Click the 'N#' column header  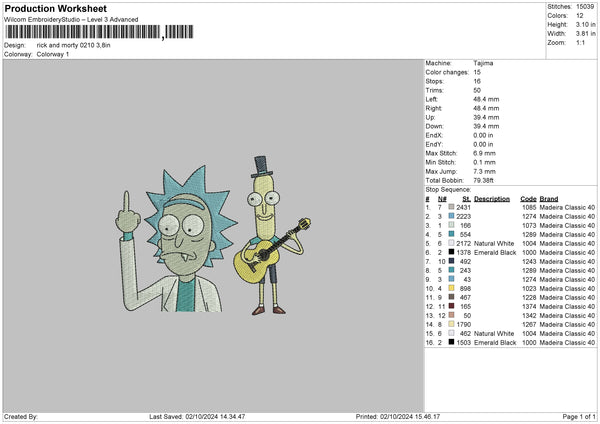click(x=442, y=199)
